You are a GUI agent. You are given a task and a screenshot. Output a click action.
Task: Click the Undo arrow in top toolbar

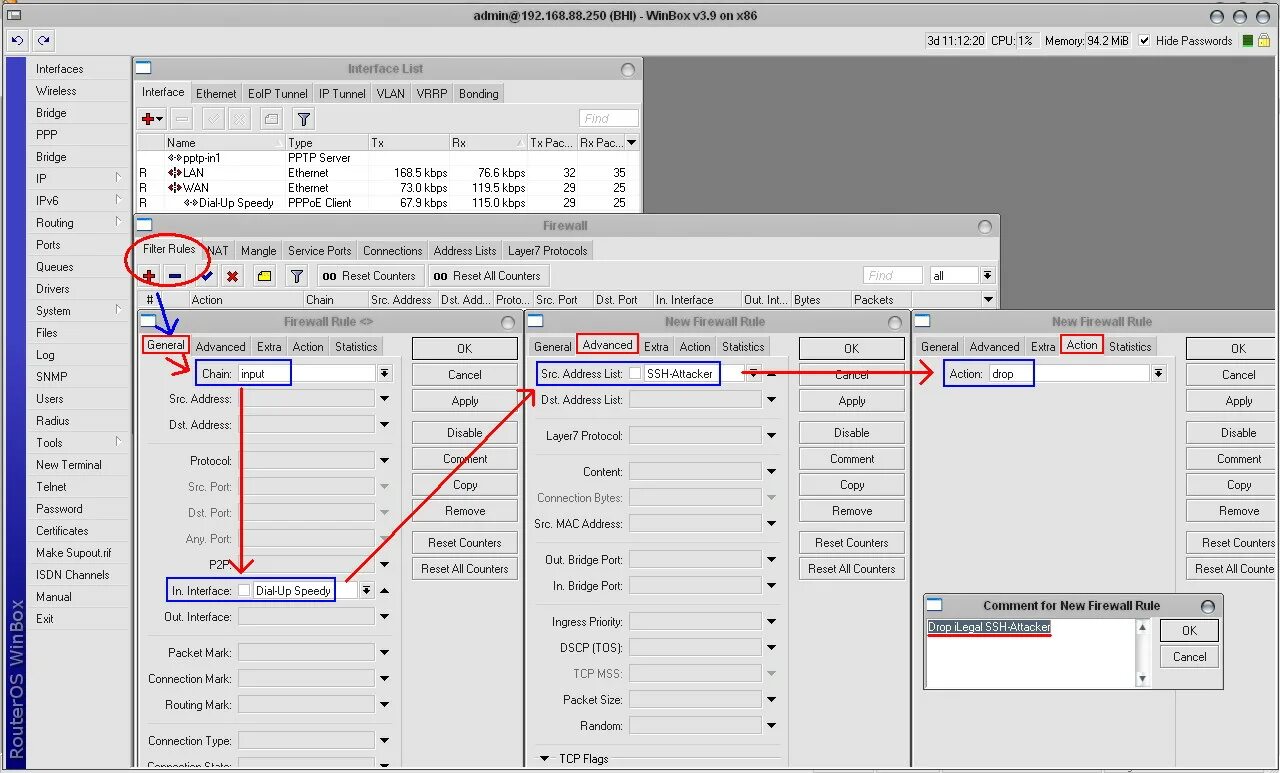tap(17, 40)
